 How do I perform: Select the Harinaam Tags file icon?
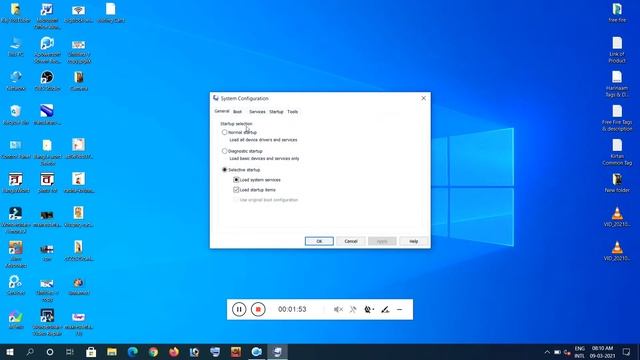click(x=617, y=84)
